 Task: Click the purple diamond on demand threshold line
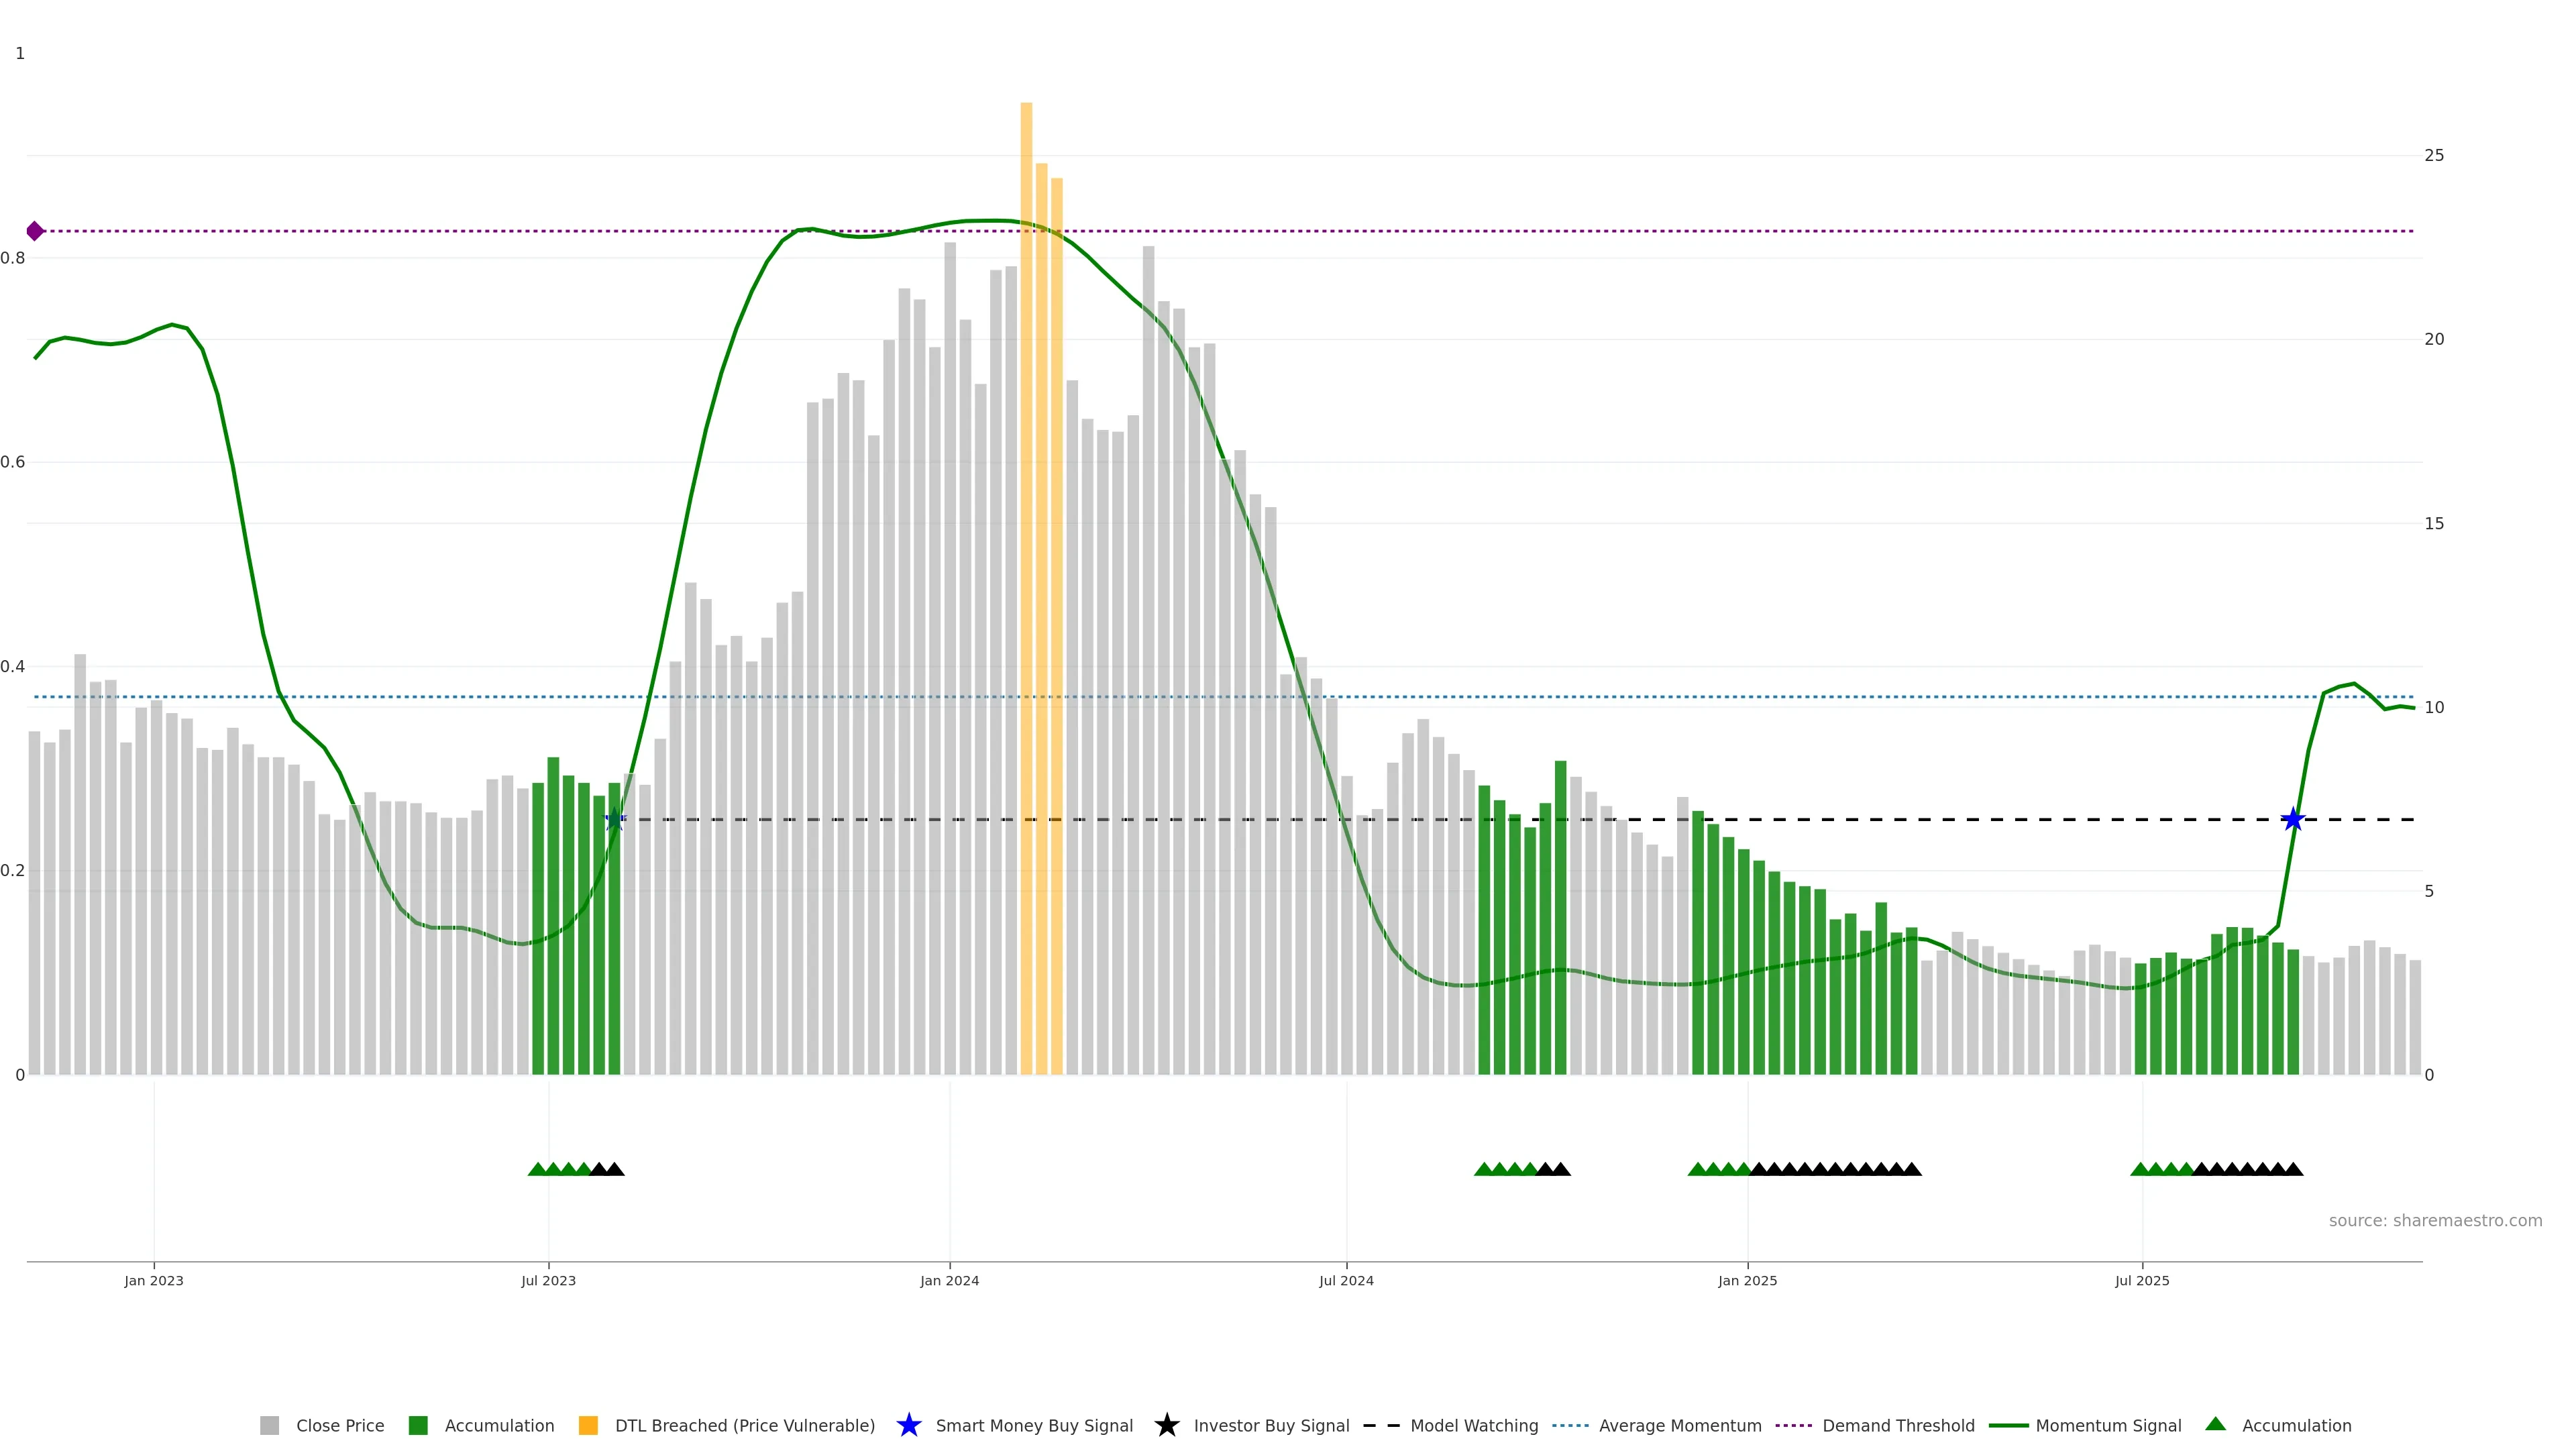(35, 231)
